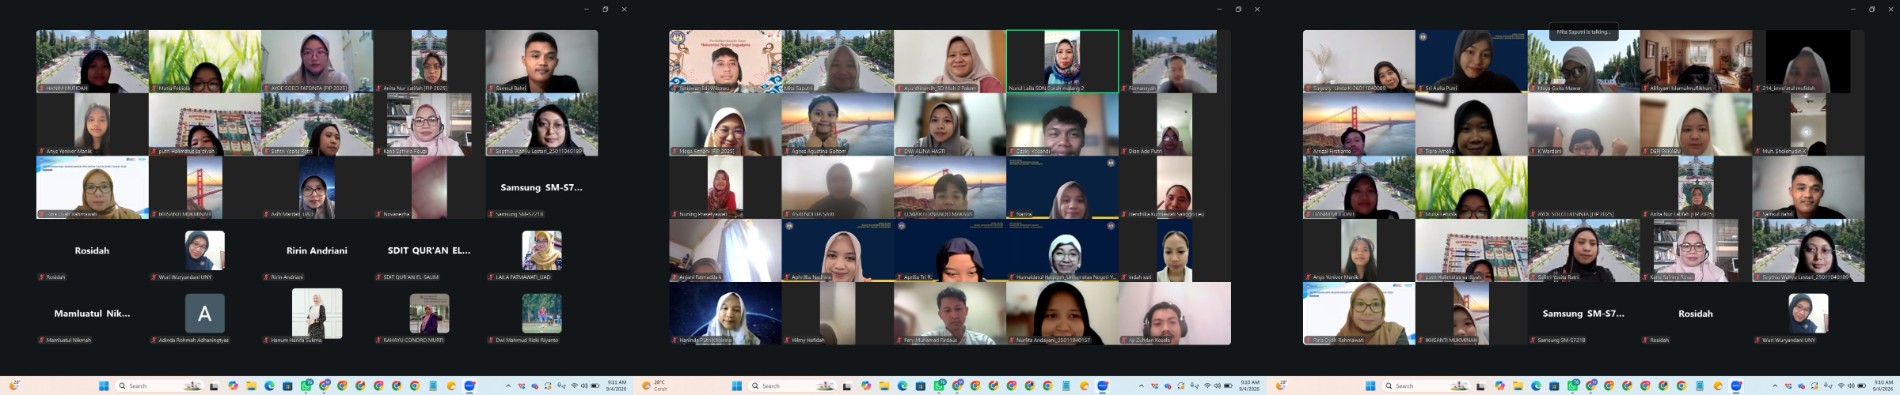Viewport: 1900px width, 395px height.
Task: Launch Microsoft Edge from left taskbar
Action: 269,386
